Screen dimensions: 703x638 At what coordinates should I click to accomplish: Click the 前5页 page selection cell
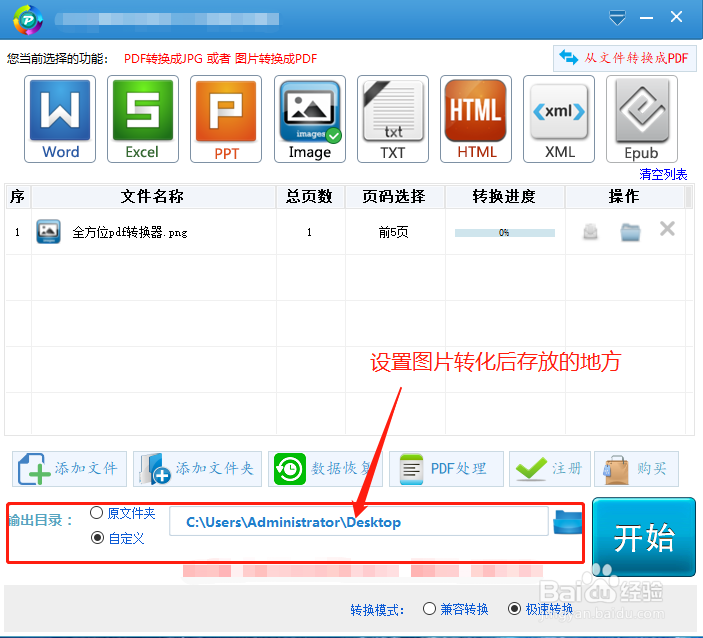click(x=394, y=232)
